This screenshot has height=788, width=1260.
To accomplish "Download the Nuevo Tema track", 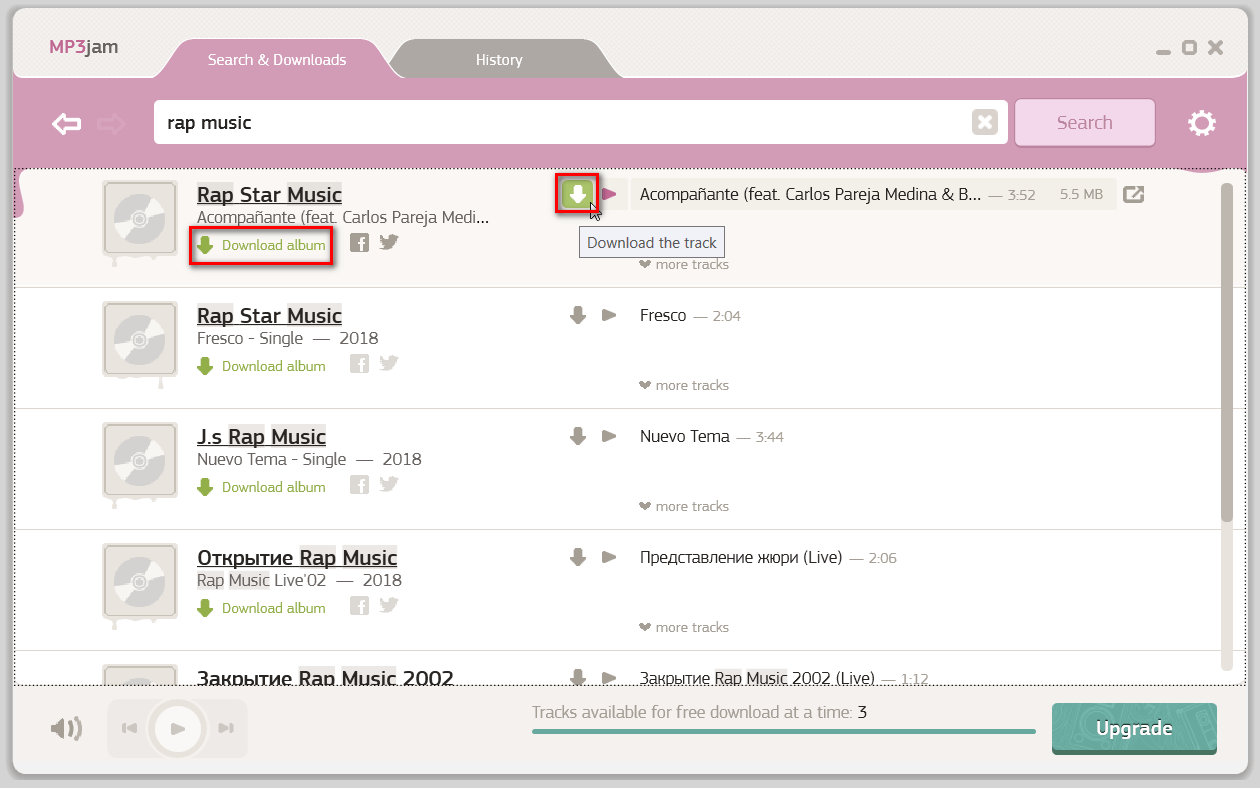I will click(x=577, y=437).
